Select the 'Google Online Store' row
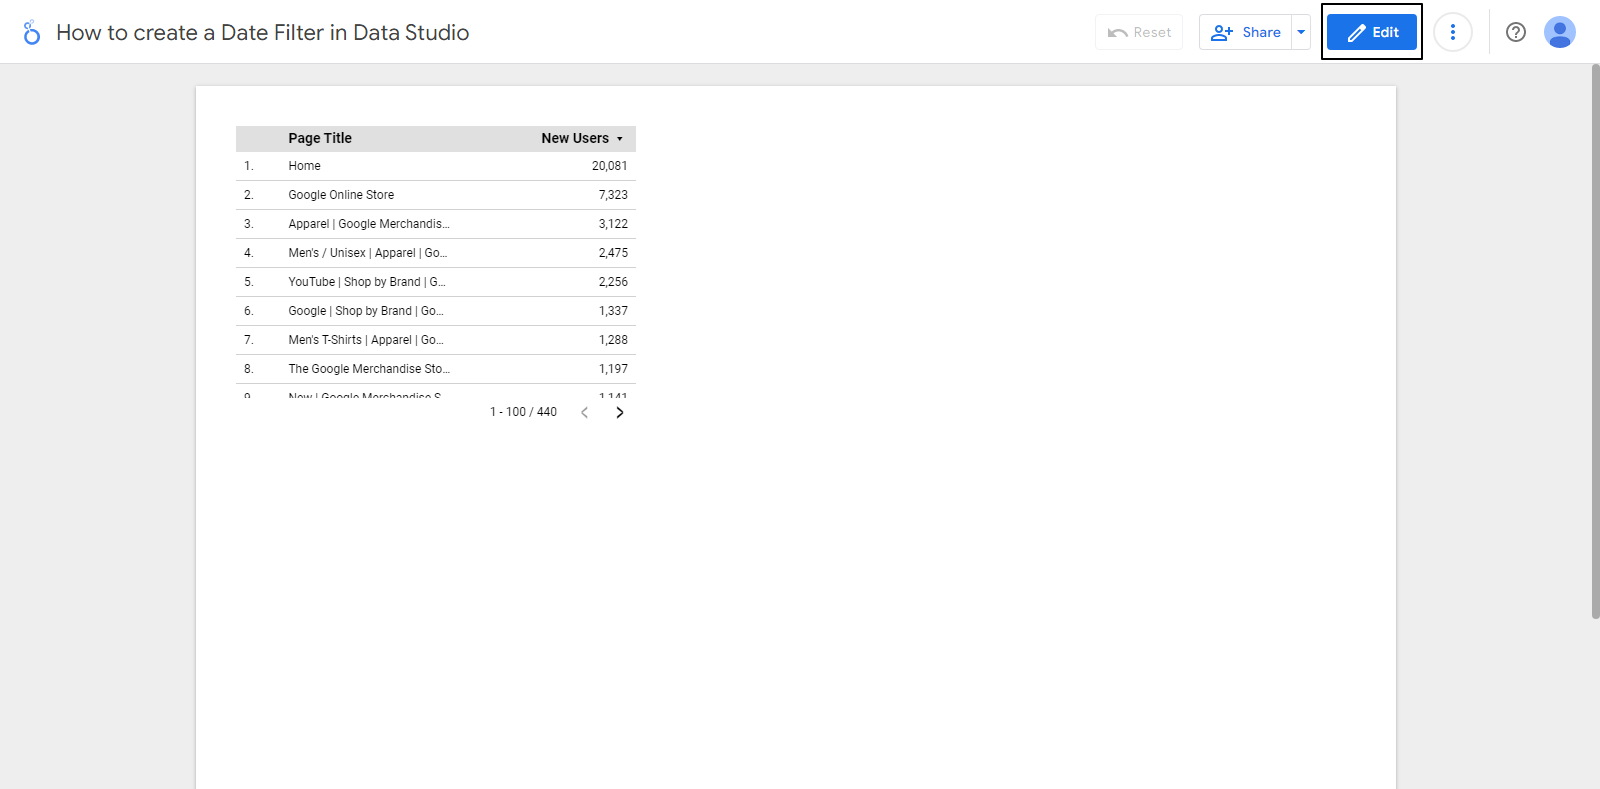 click(x=436, y=195)
